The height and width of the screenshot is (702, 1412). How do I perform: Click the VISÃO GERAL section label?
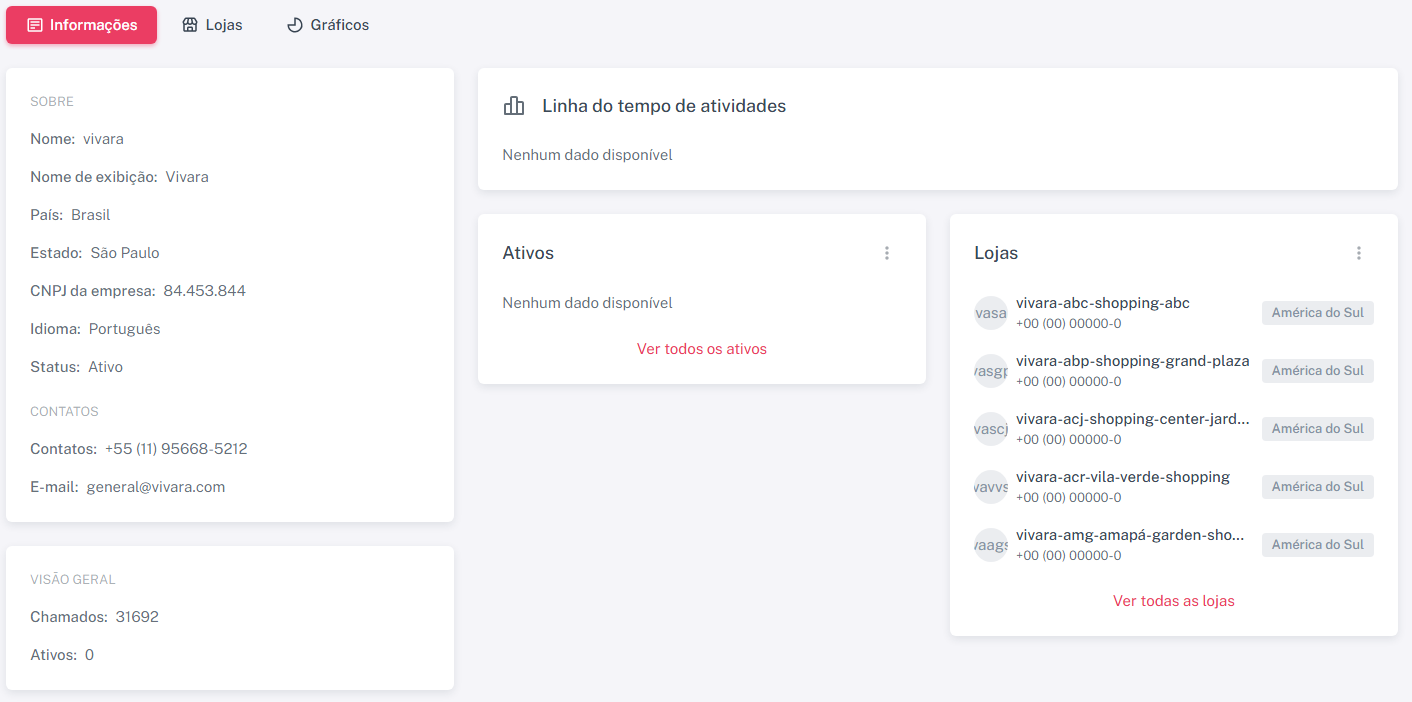point(73,580)
